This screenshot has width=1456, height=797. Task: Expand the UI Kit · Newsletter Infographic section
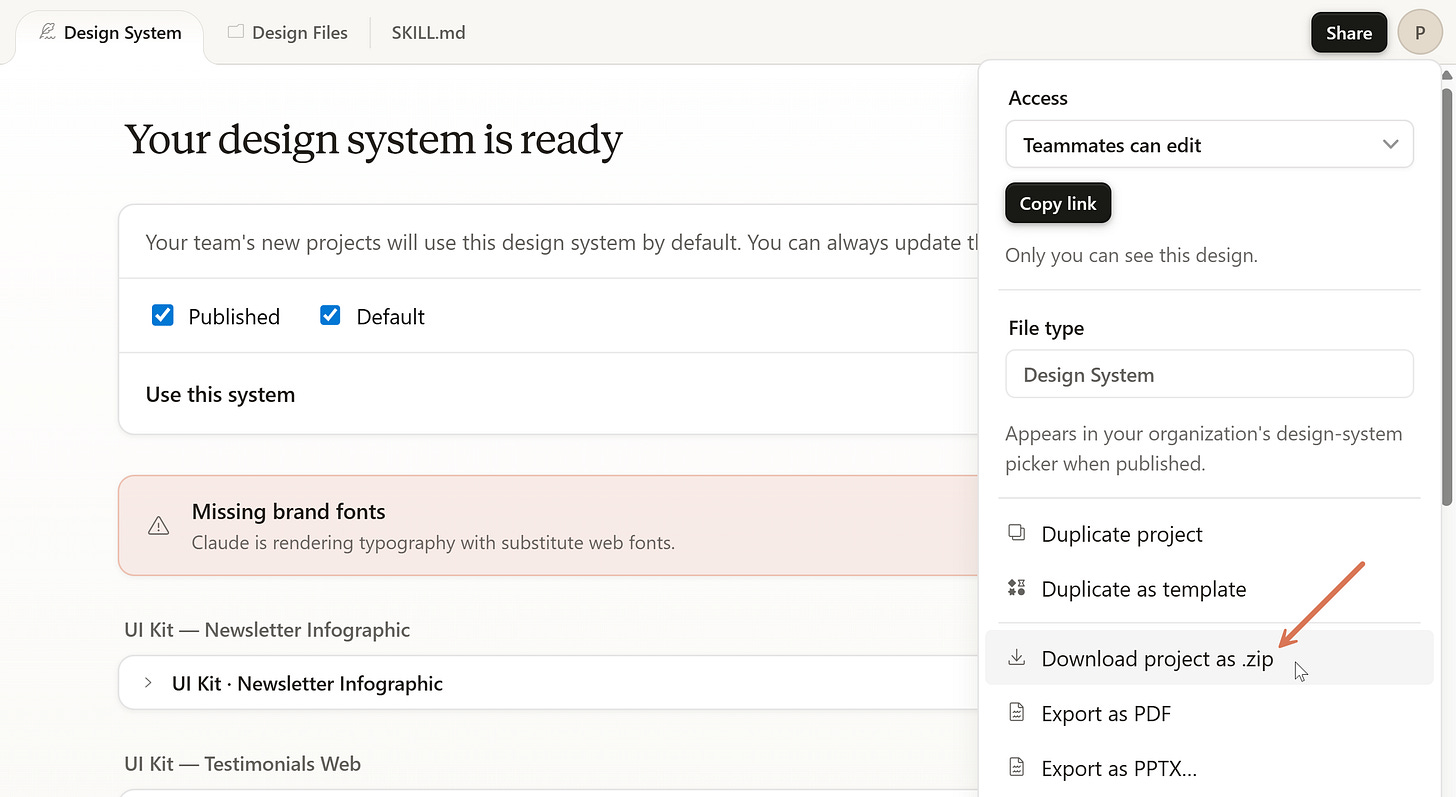(548, 683)
